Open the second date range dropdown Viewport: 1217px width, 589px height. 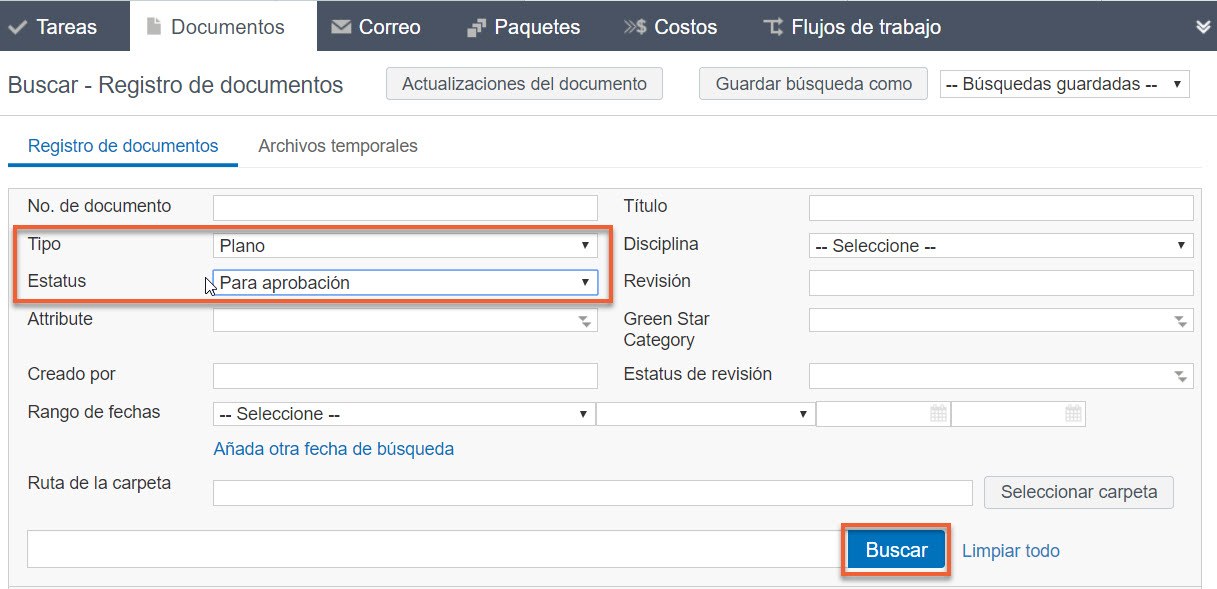pyautogui.click(x=706, y=414)
